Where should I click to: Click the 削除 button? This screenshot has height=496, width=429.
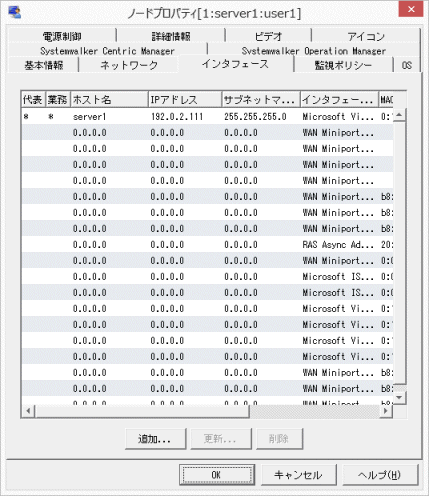(x=279, y=439)
